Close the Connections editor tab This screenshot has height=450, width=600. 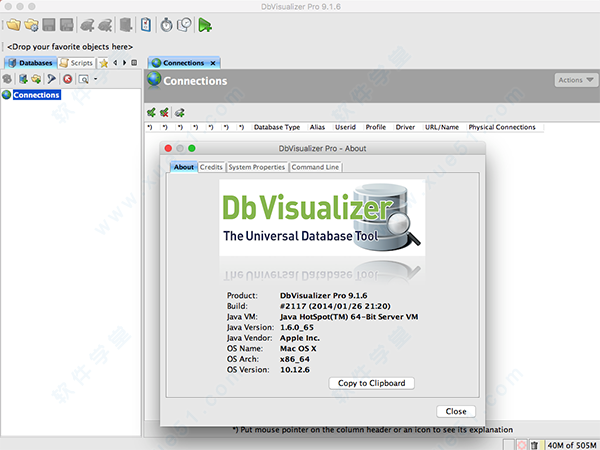[x=213, y=63]
